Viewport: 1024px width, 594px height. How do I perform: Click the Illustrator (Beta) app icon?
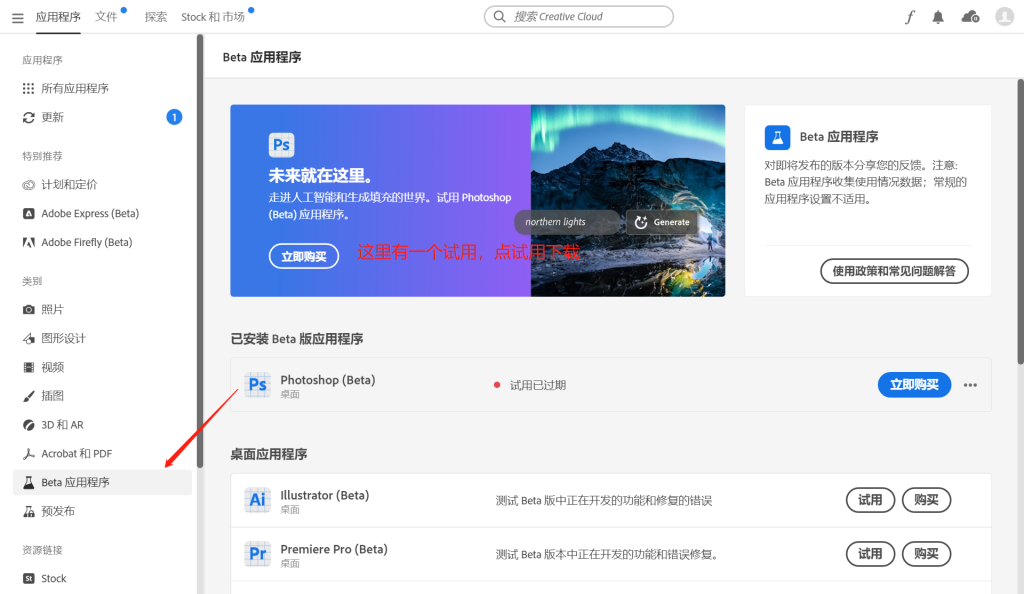point(258,499)
